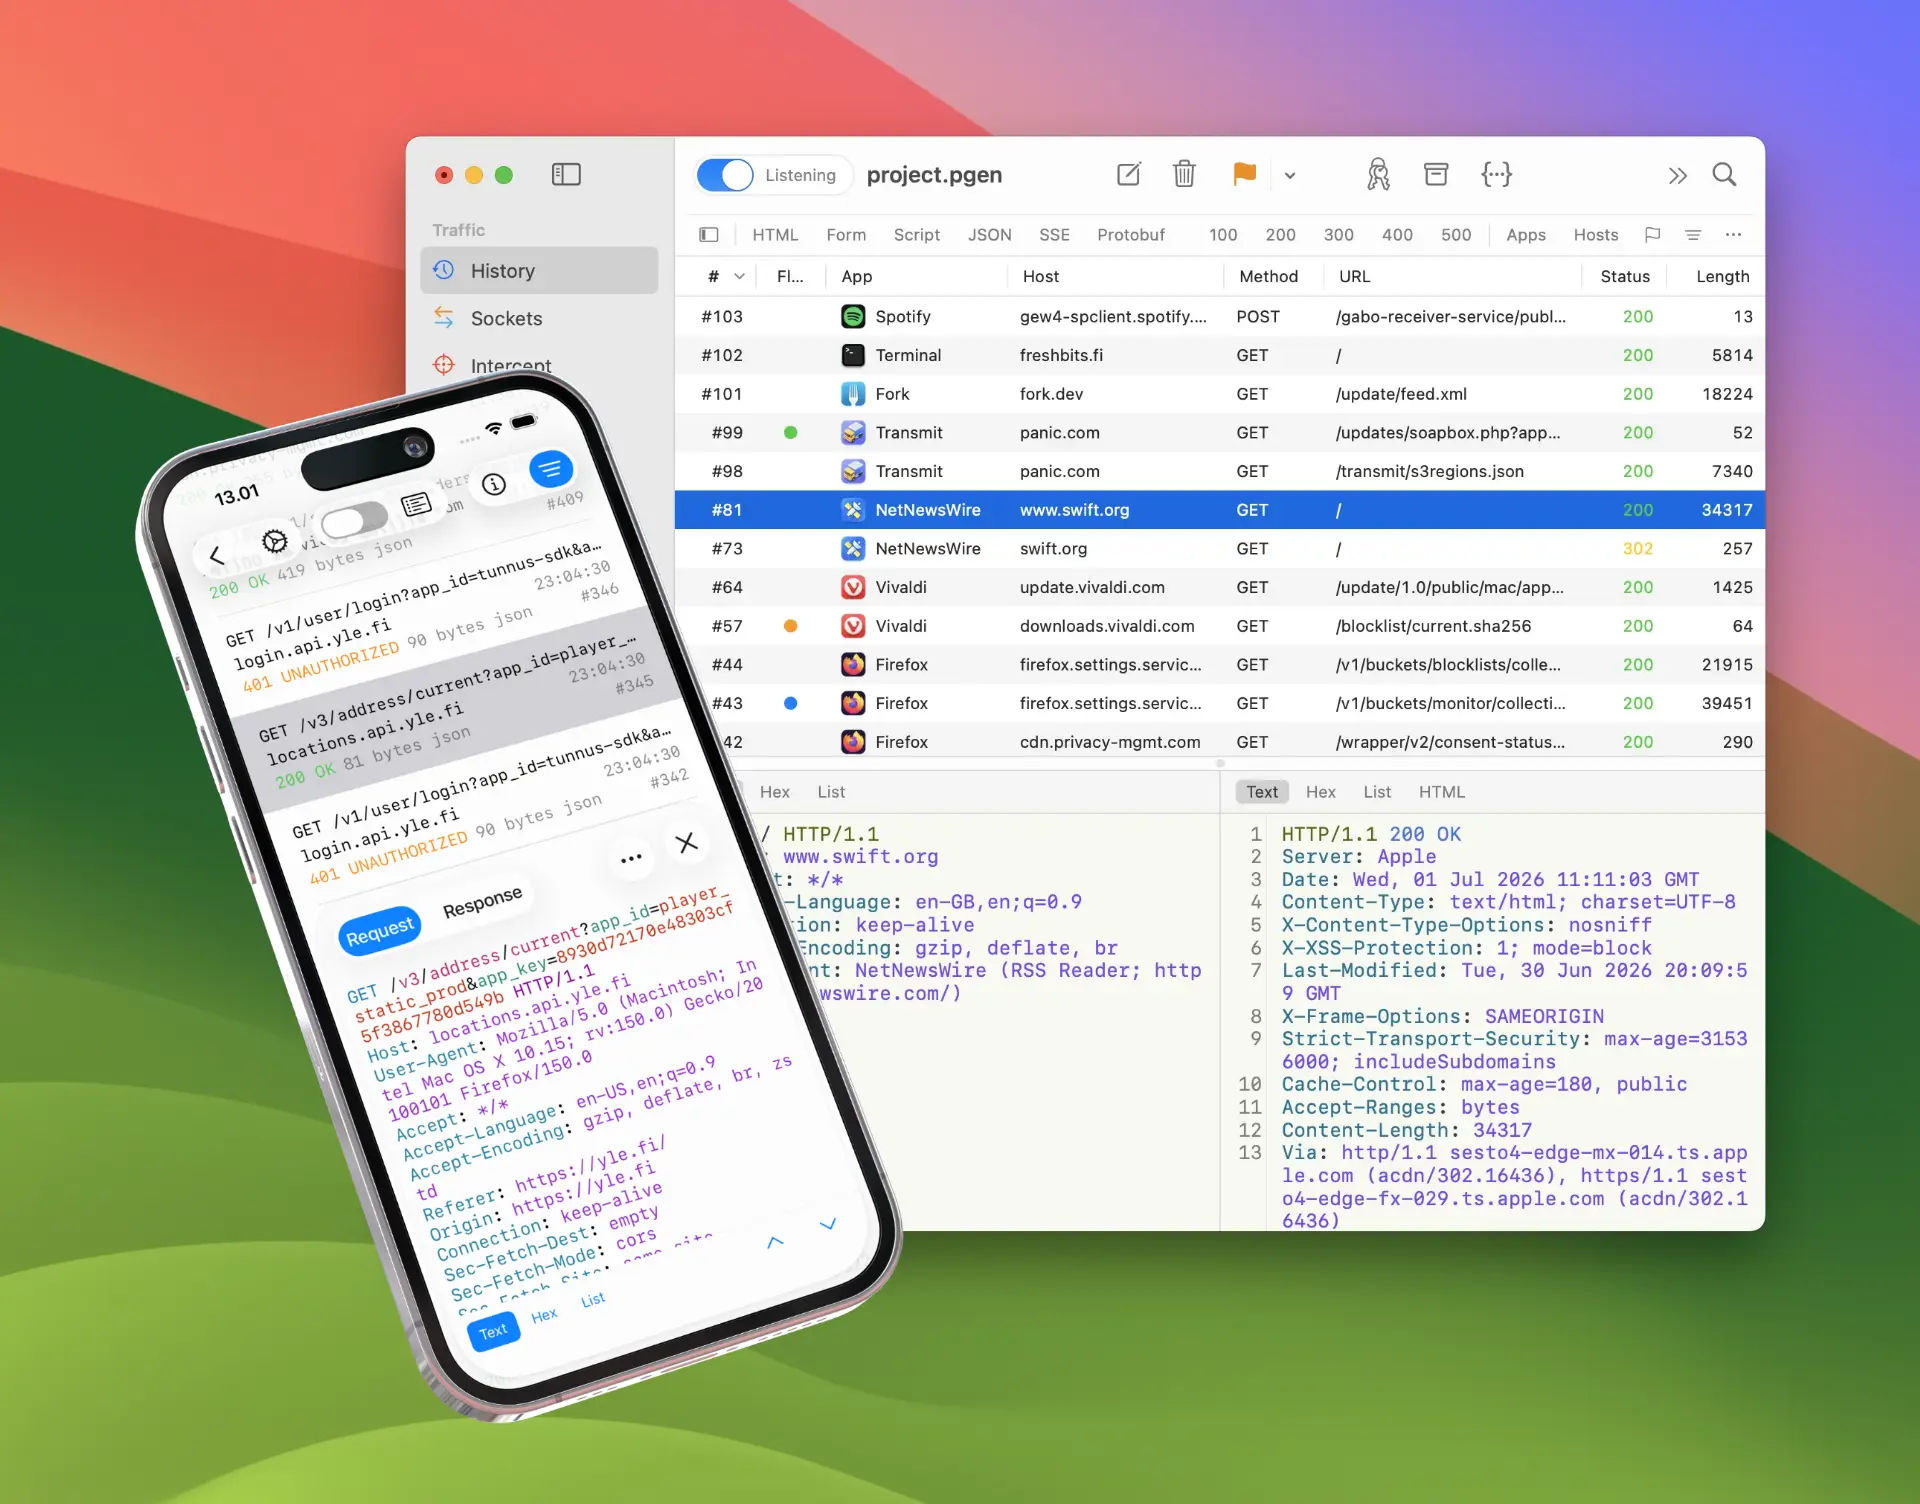Click the list lines filter icon
Viewport: 1920px width, 1504px height.
click(x=1693, y=235)
